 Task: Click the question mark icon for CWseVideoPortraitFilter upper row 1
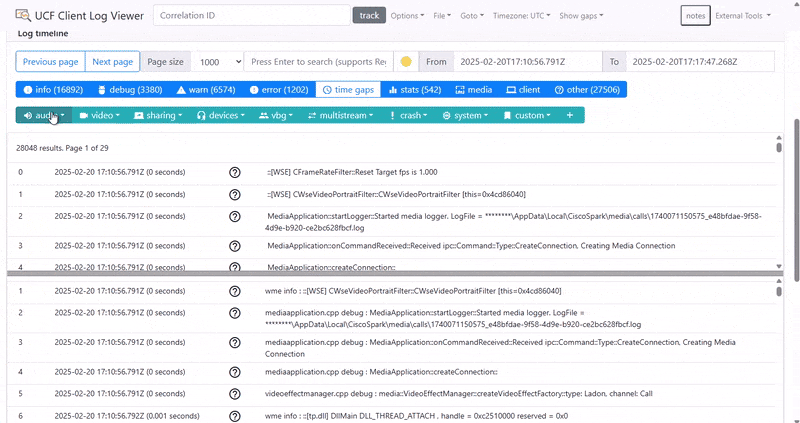[x=235, y=194]
